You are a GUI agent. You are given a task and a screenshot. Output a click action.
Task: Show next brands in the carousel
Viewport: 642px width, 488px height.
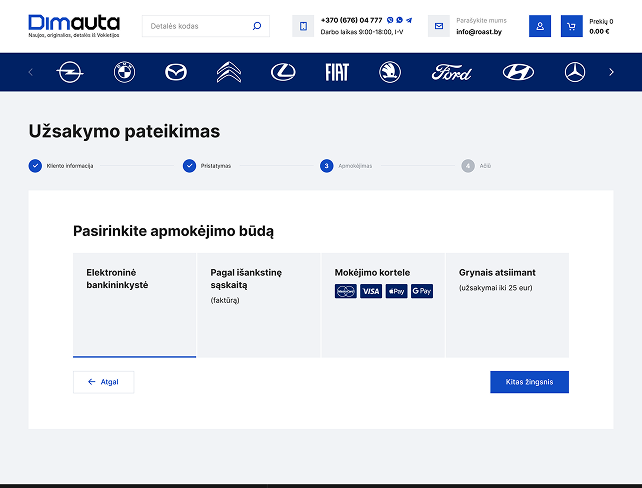pos(611,72)
